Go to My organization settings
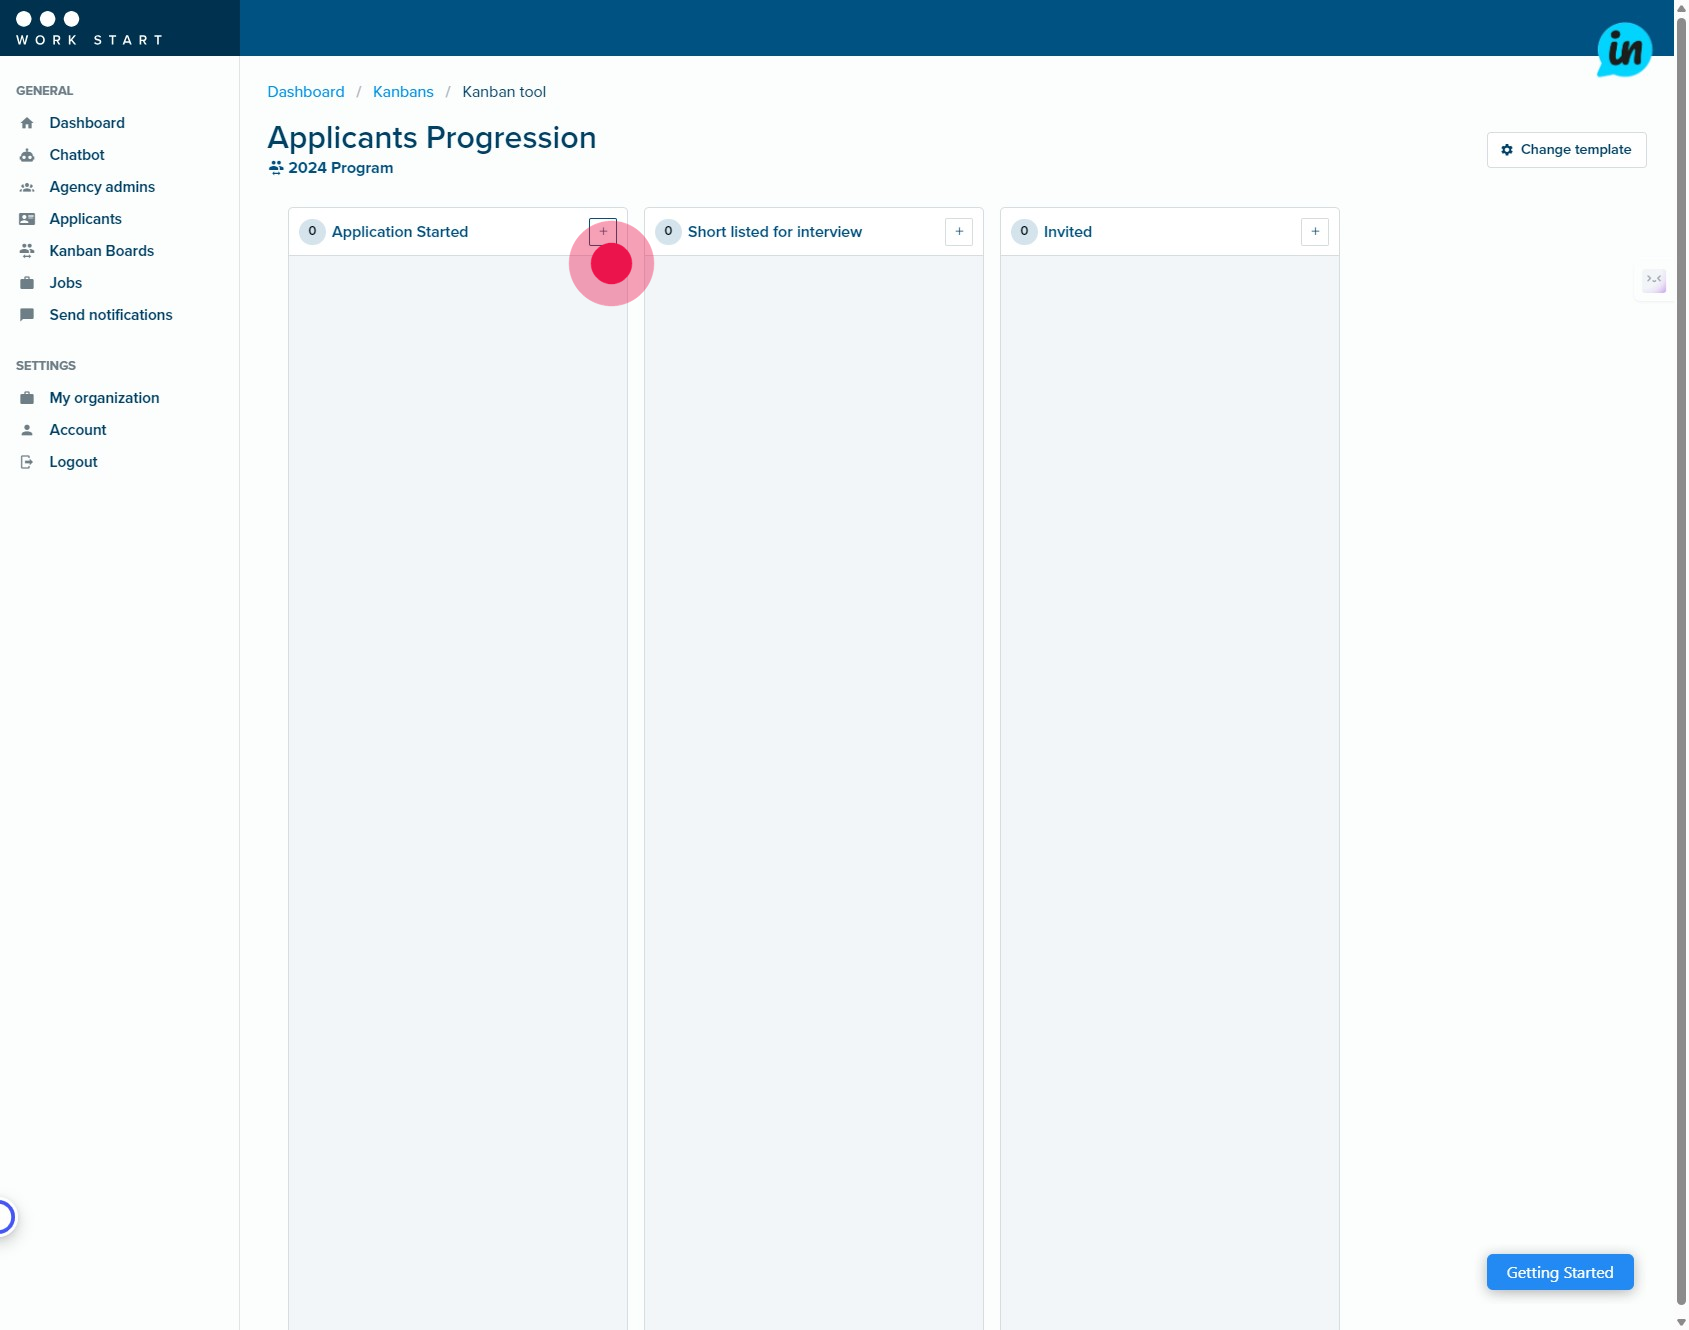1689x1330 pixels. pyautogui.click(x=104, y=398)
